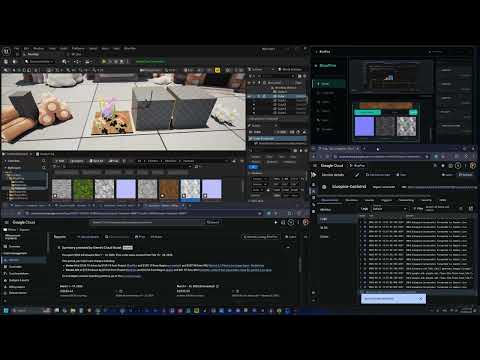The width and height of the screenshot is (480, 360).
Task: Open new browser tab with plus button
Action: click(364, 148)
